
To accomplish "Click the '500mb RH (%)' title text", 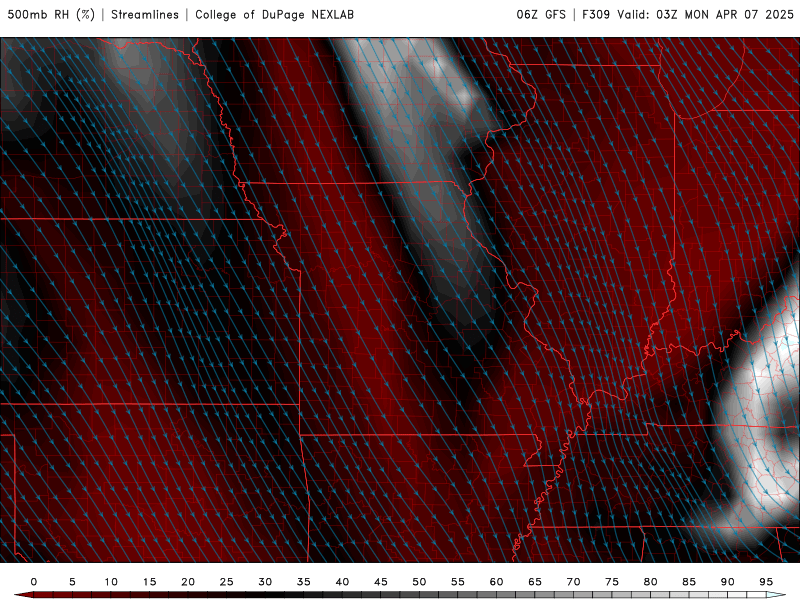I will tap(51, 14).
